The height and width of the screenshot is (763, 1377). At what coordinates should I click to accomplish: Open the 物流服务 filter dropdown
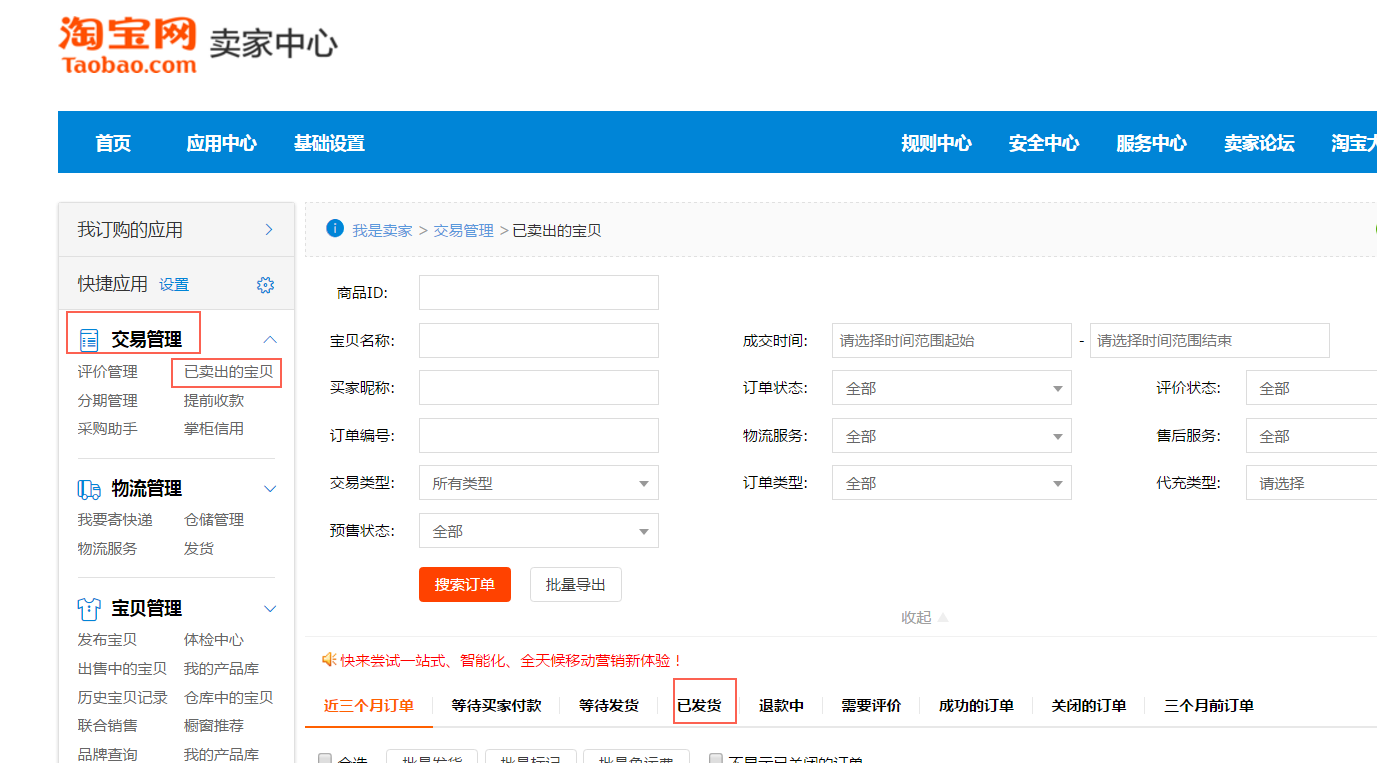click(952, 436)
